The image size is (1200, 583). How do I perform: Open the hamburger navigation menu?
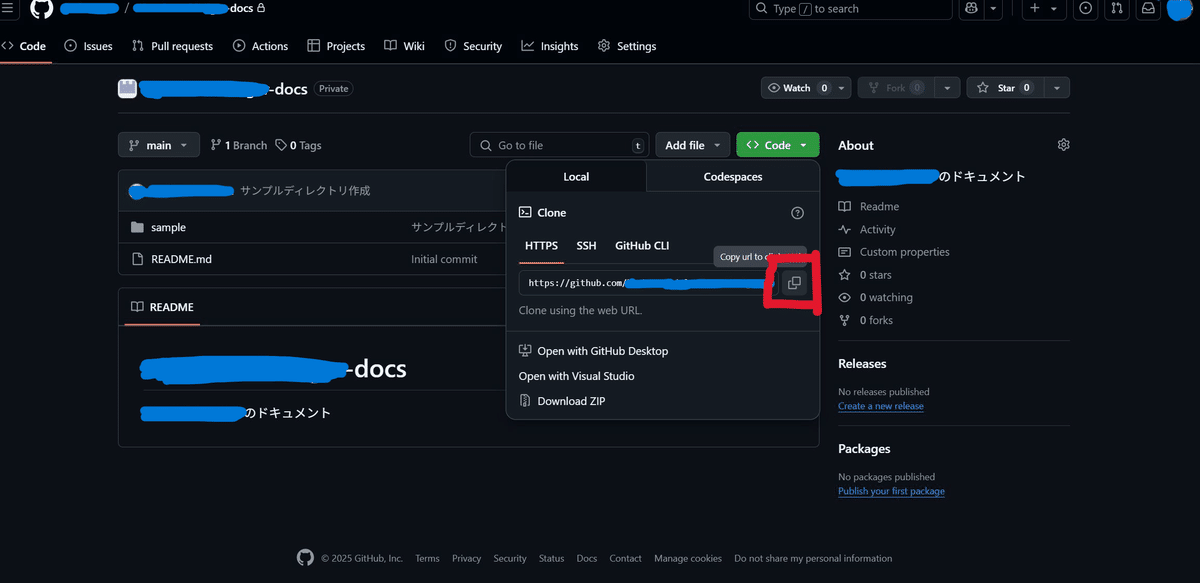tap(8, 8)
